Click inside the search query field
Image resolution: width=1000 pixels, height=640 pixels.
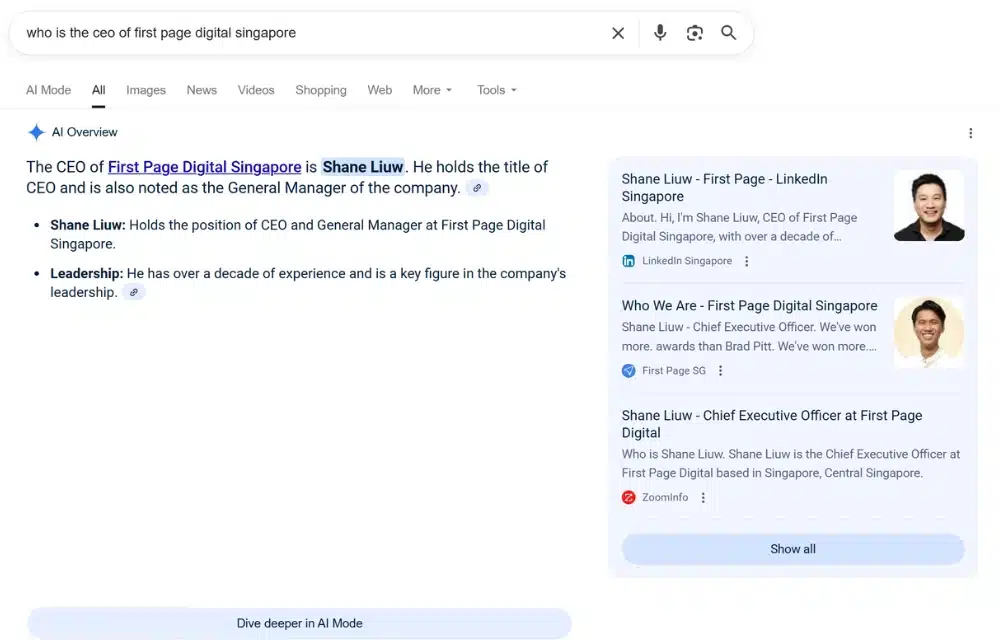[312, 33]
